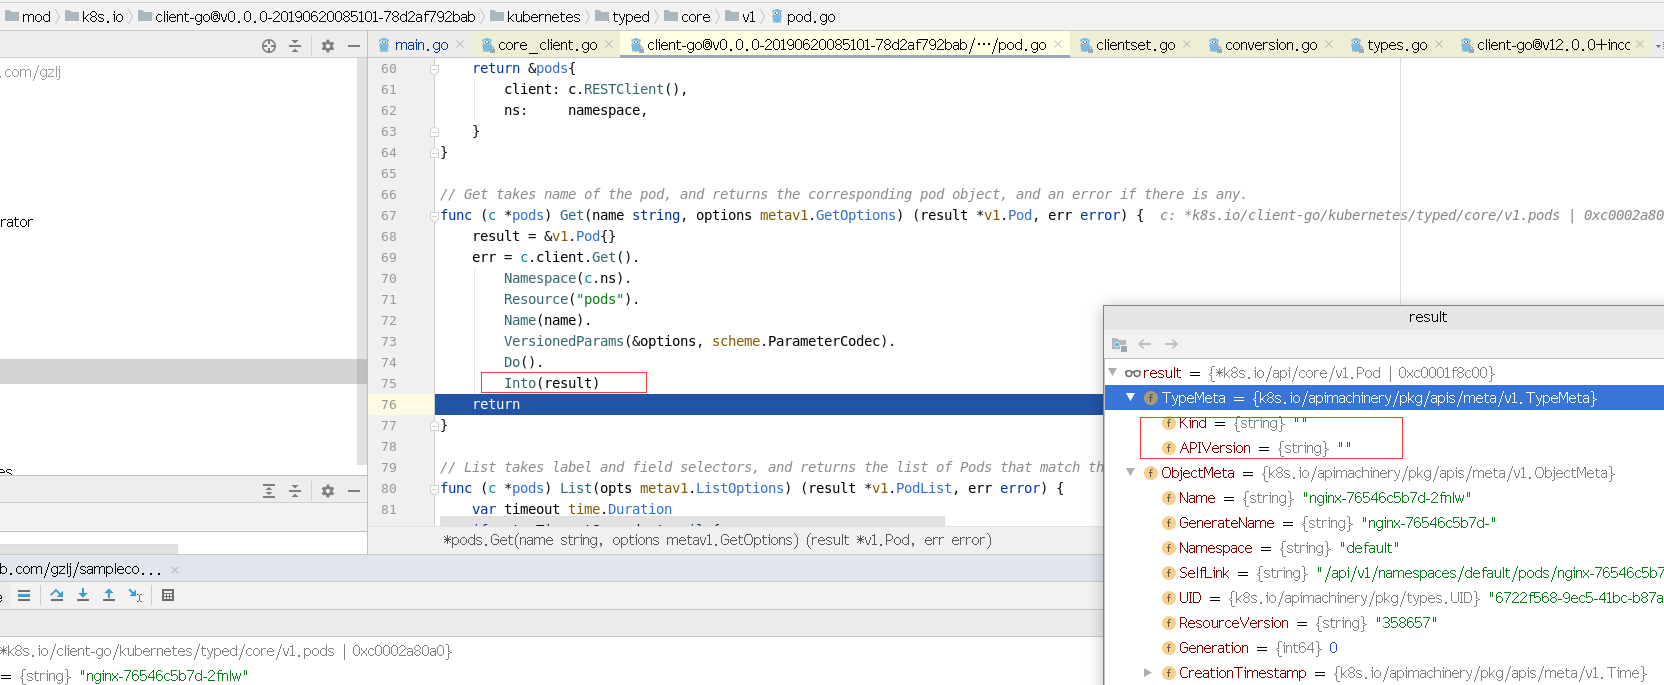Click the v1 breadcrumb folder

pos(740,17)
